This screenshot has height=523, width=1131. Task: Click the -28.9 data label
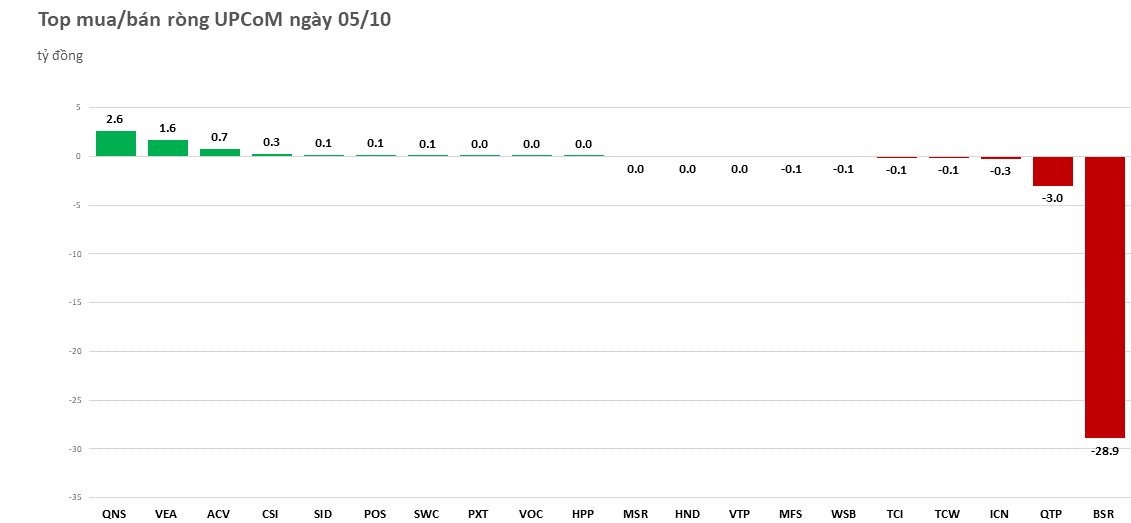point(1104,451)
